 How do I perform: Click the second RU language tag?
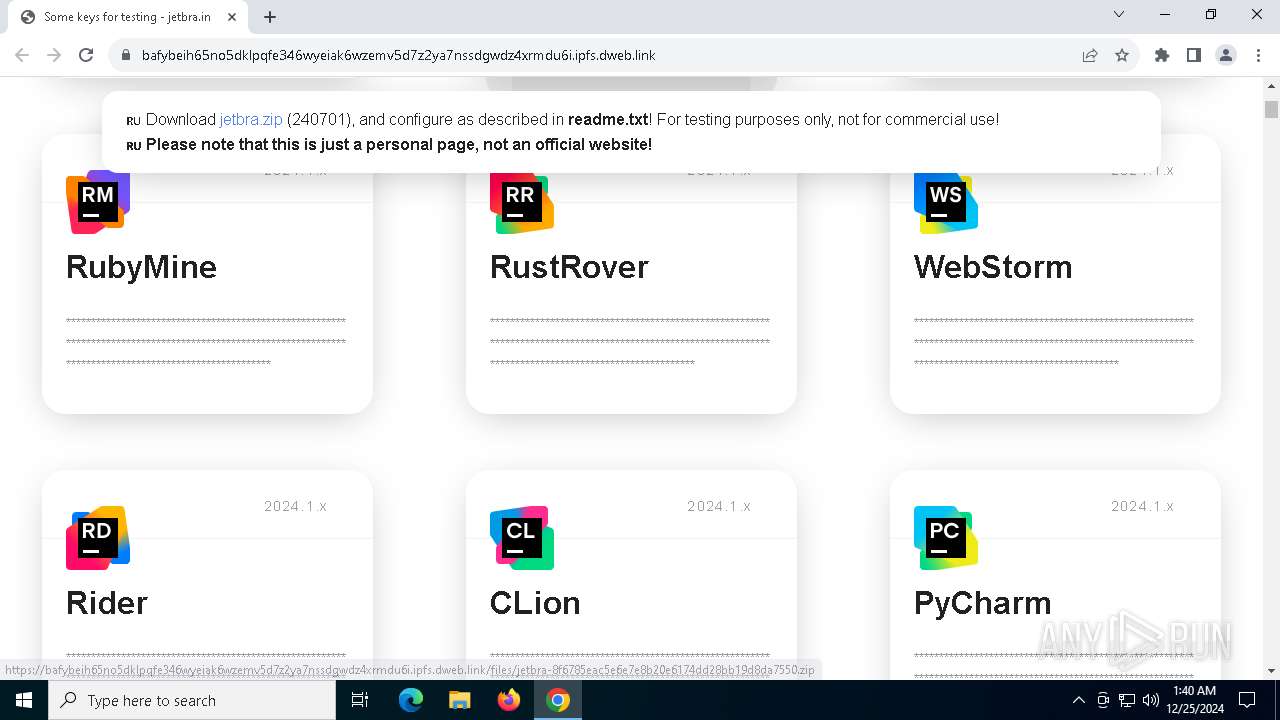pos(134,146)
